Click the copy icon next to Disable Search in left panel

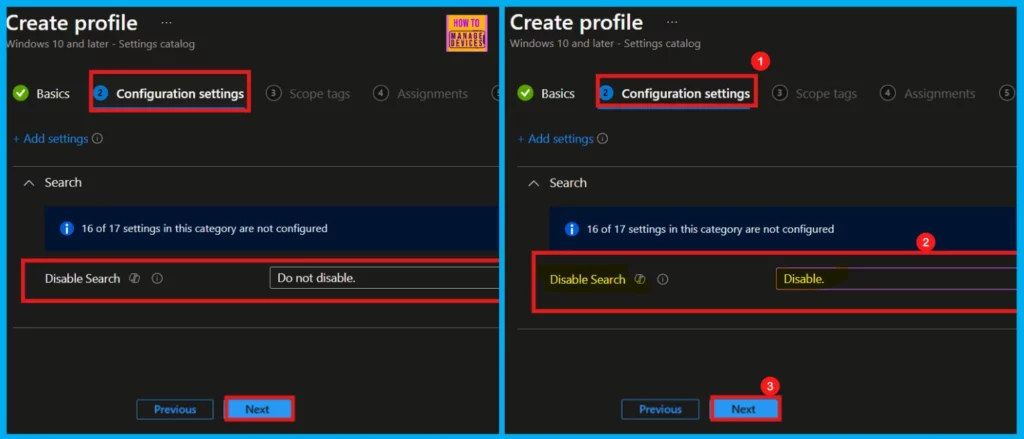[x=135, y=278]
